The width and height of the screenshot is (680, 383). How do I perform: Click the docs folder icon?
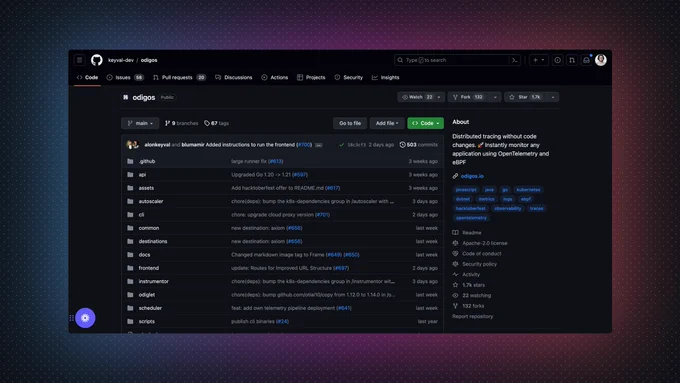click(x=130, y=255)
